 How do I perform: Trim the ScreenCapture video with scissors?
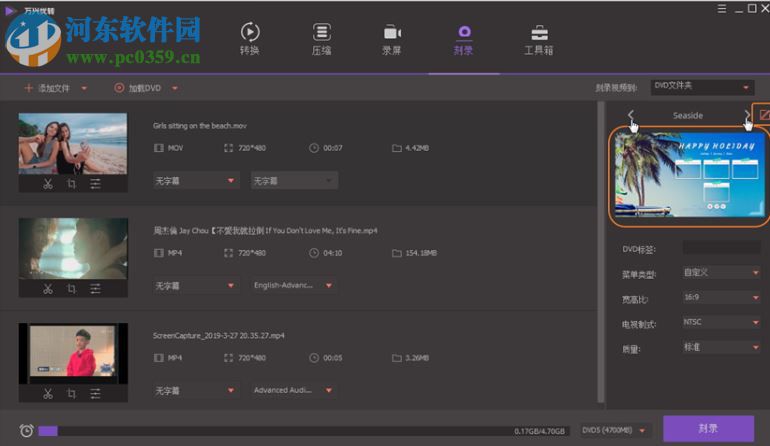click(x=48, y=393)
